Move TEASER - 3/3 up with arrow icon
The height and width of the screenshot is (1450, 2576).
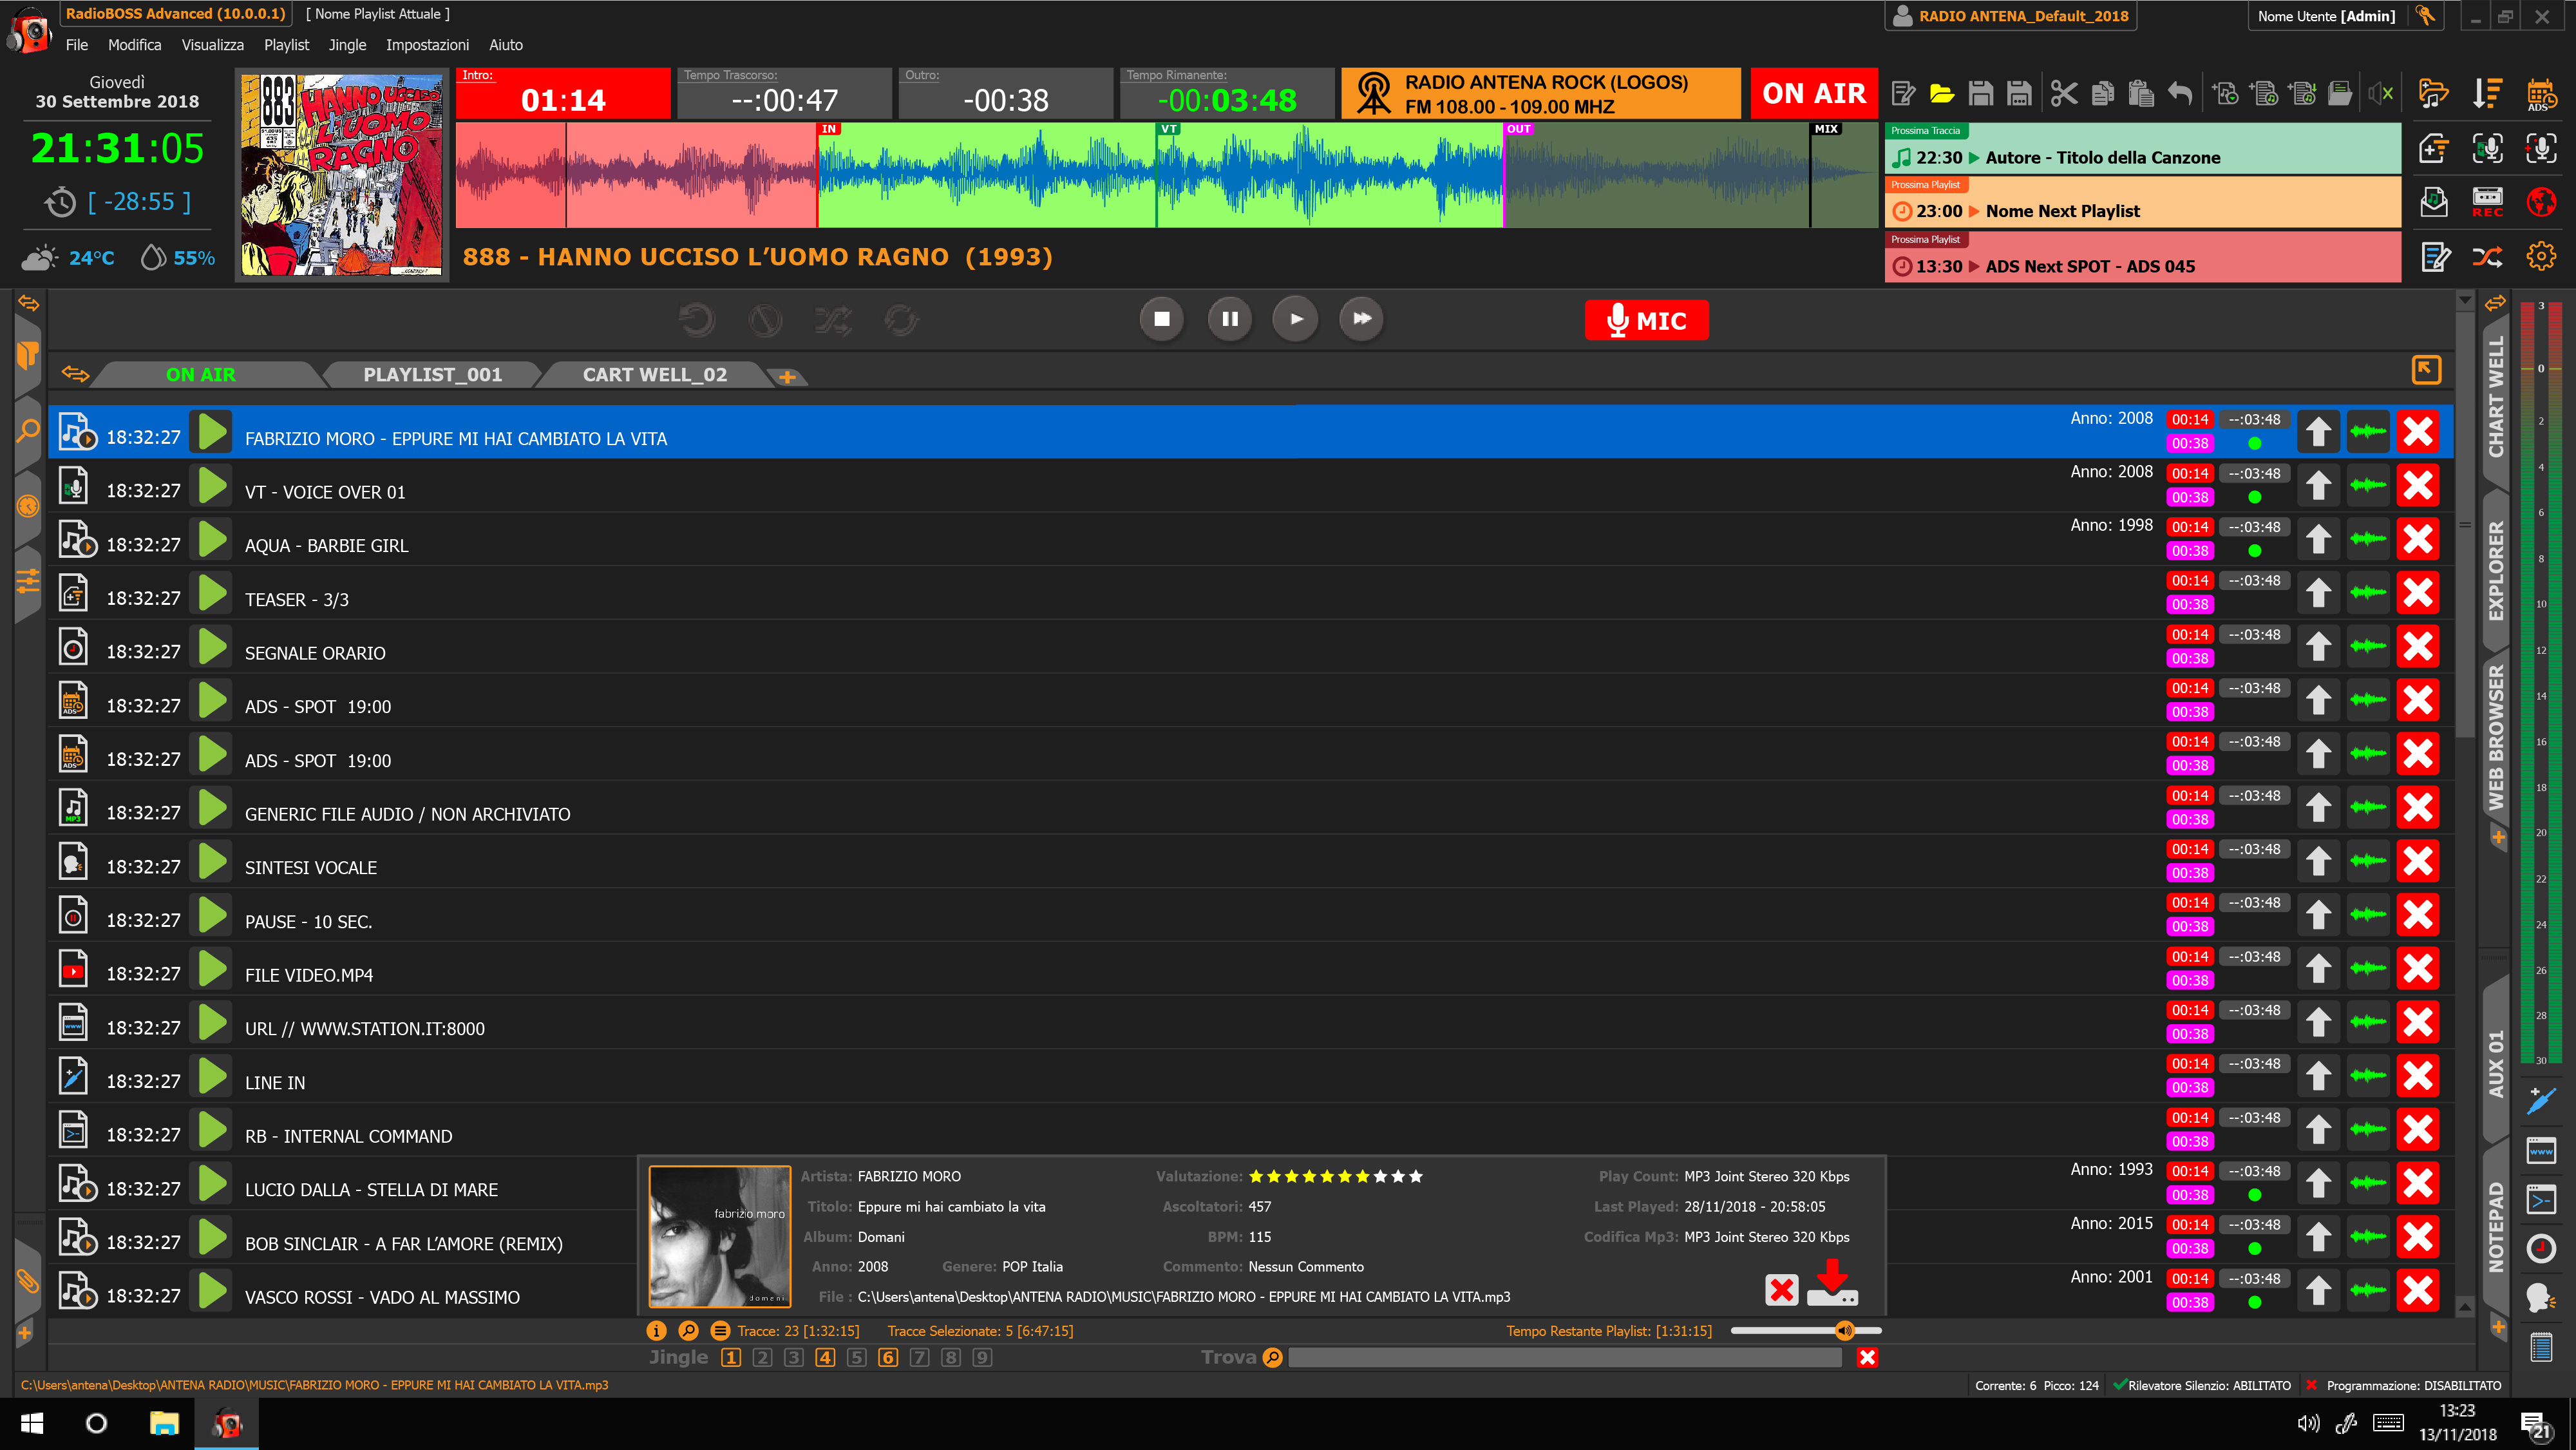click(x=2318, y=593)
